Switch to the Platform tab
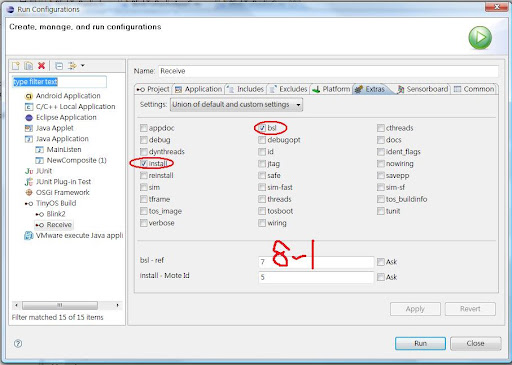The height and width of the screenshot is (365, 512). (x=331, y=89)
